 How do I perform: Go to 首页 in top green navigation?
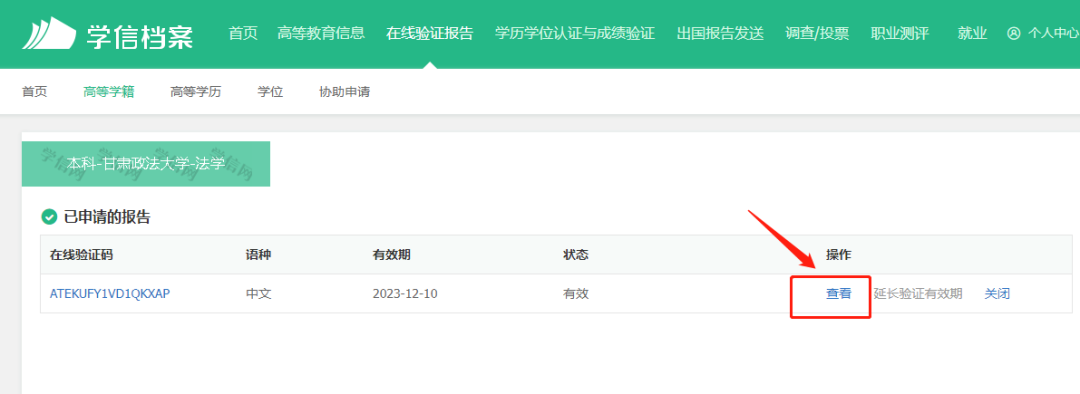click(x=243, y=33)
